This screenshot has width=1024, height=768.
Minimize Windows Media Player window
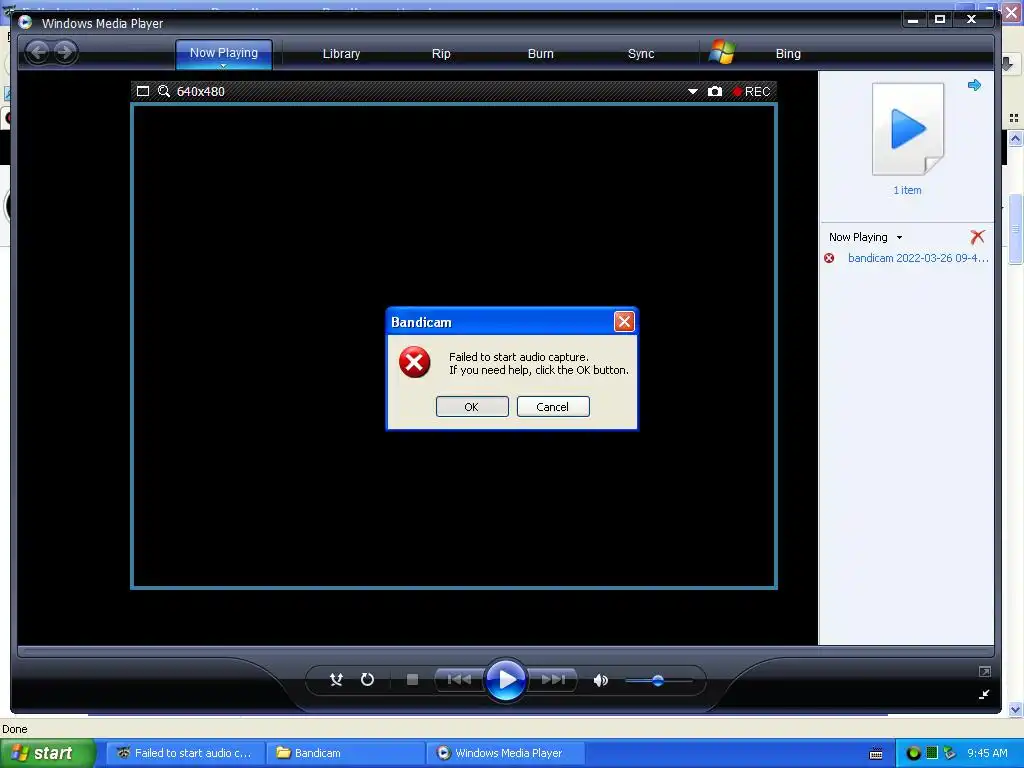(x=913, y=20)
